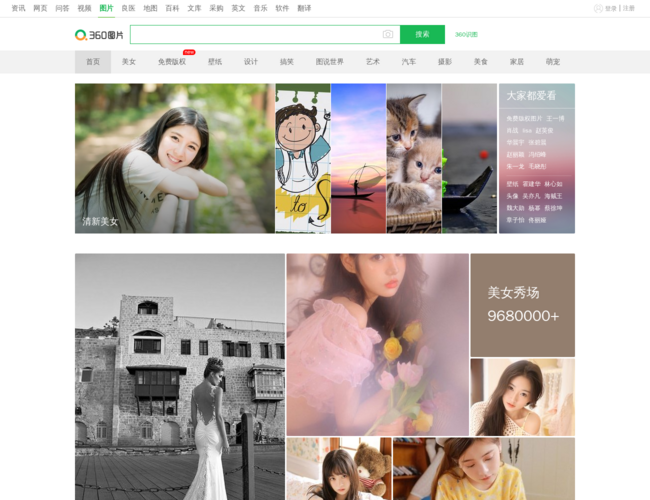Select the 汽车 category tab
The width and height of the screenshot is (650, 500).
tap(409, 62)
